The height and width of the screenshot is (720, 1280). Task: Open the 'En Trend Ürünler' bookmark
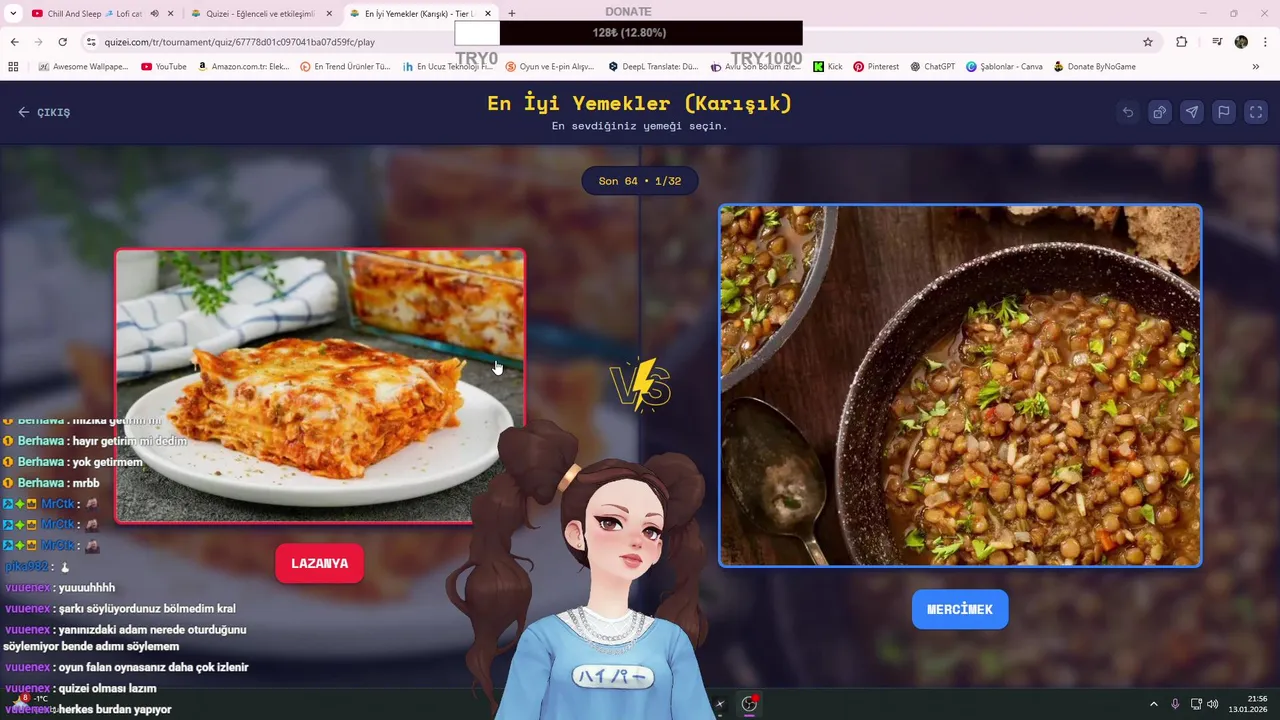pyautogui.click(x=346, y=67)
